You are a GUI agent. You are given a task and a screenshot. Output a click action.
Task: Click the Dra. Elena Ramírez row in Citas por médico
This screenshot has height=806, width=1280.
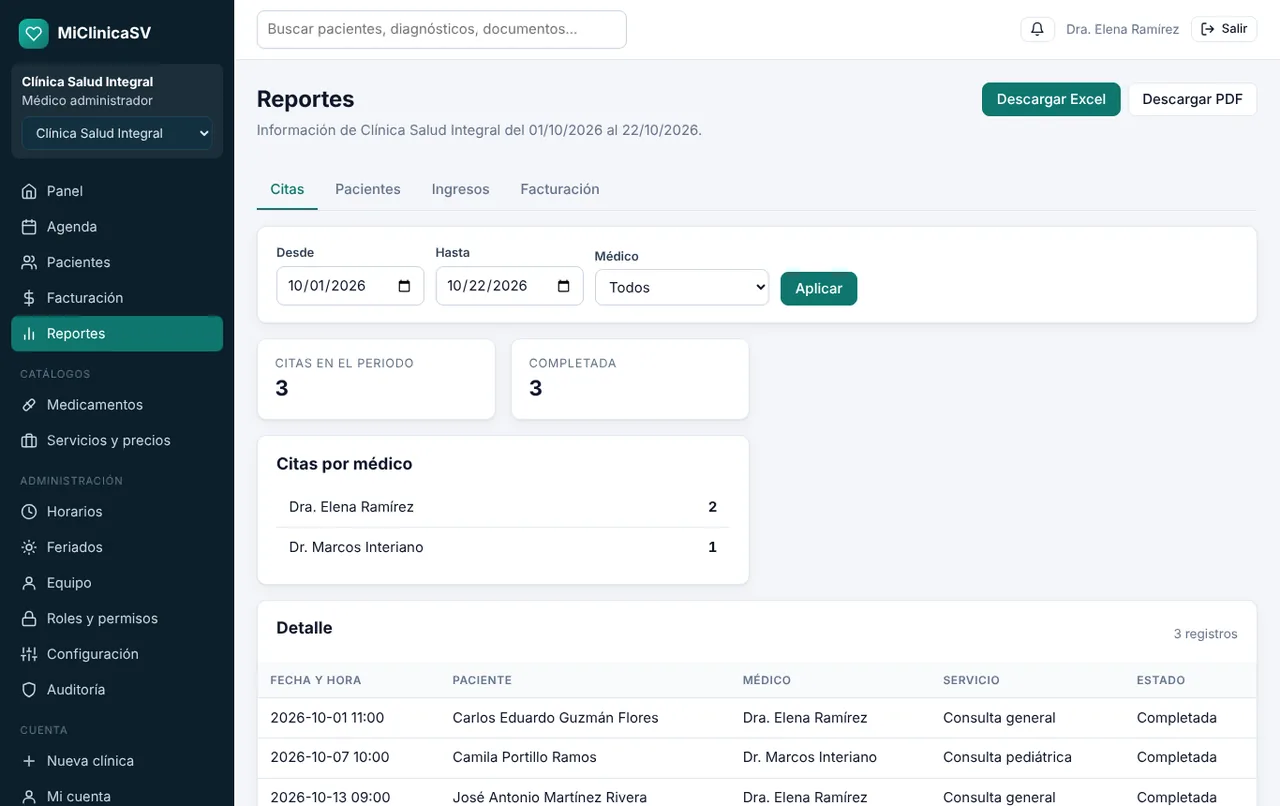tap(503, 507)
